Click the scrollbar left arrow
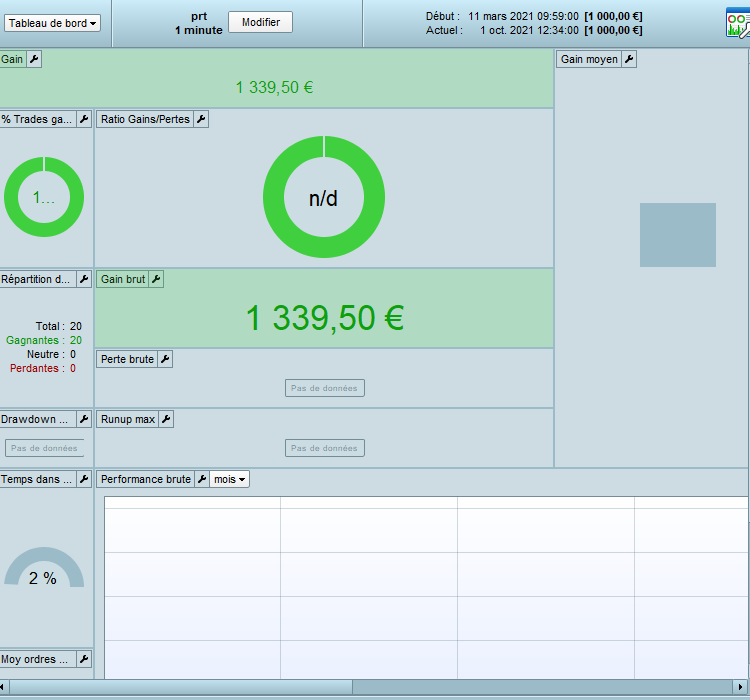Image resolution: width=750 pixels, height=700 pixels. (x=3, y=687)
